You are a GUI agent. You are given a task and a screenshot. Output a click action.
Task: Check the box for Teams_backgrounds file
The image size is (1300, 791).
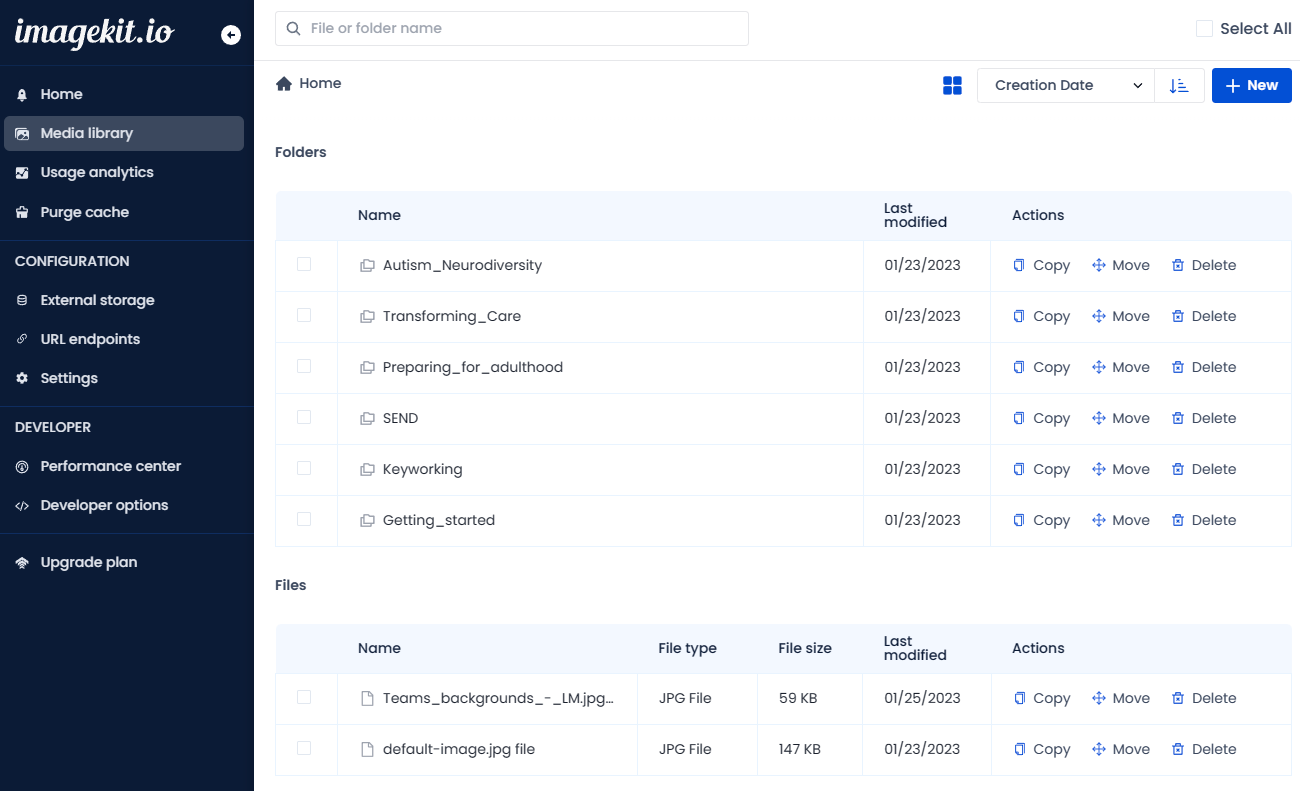304,697
